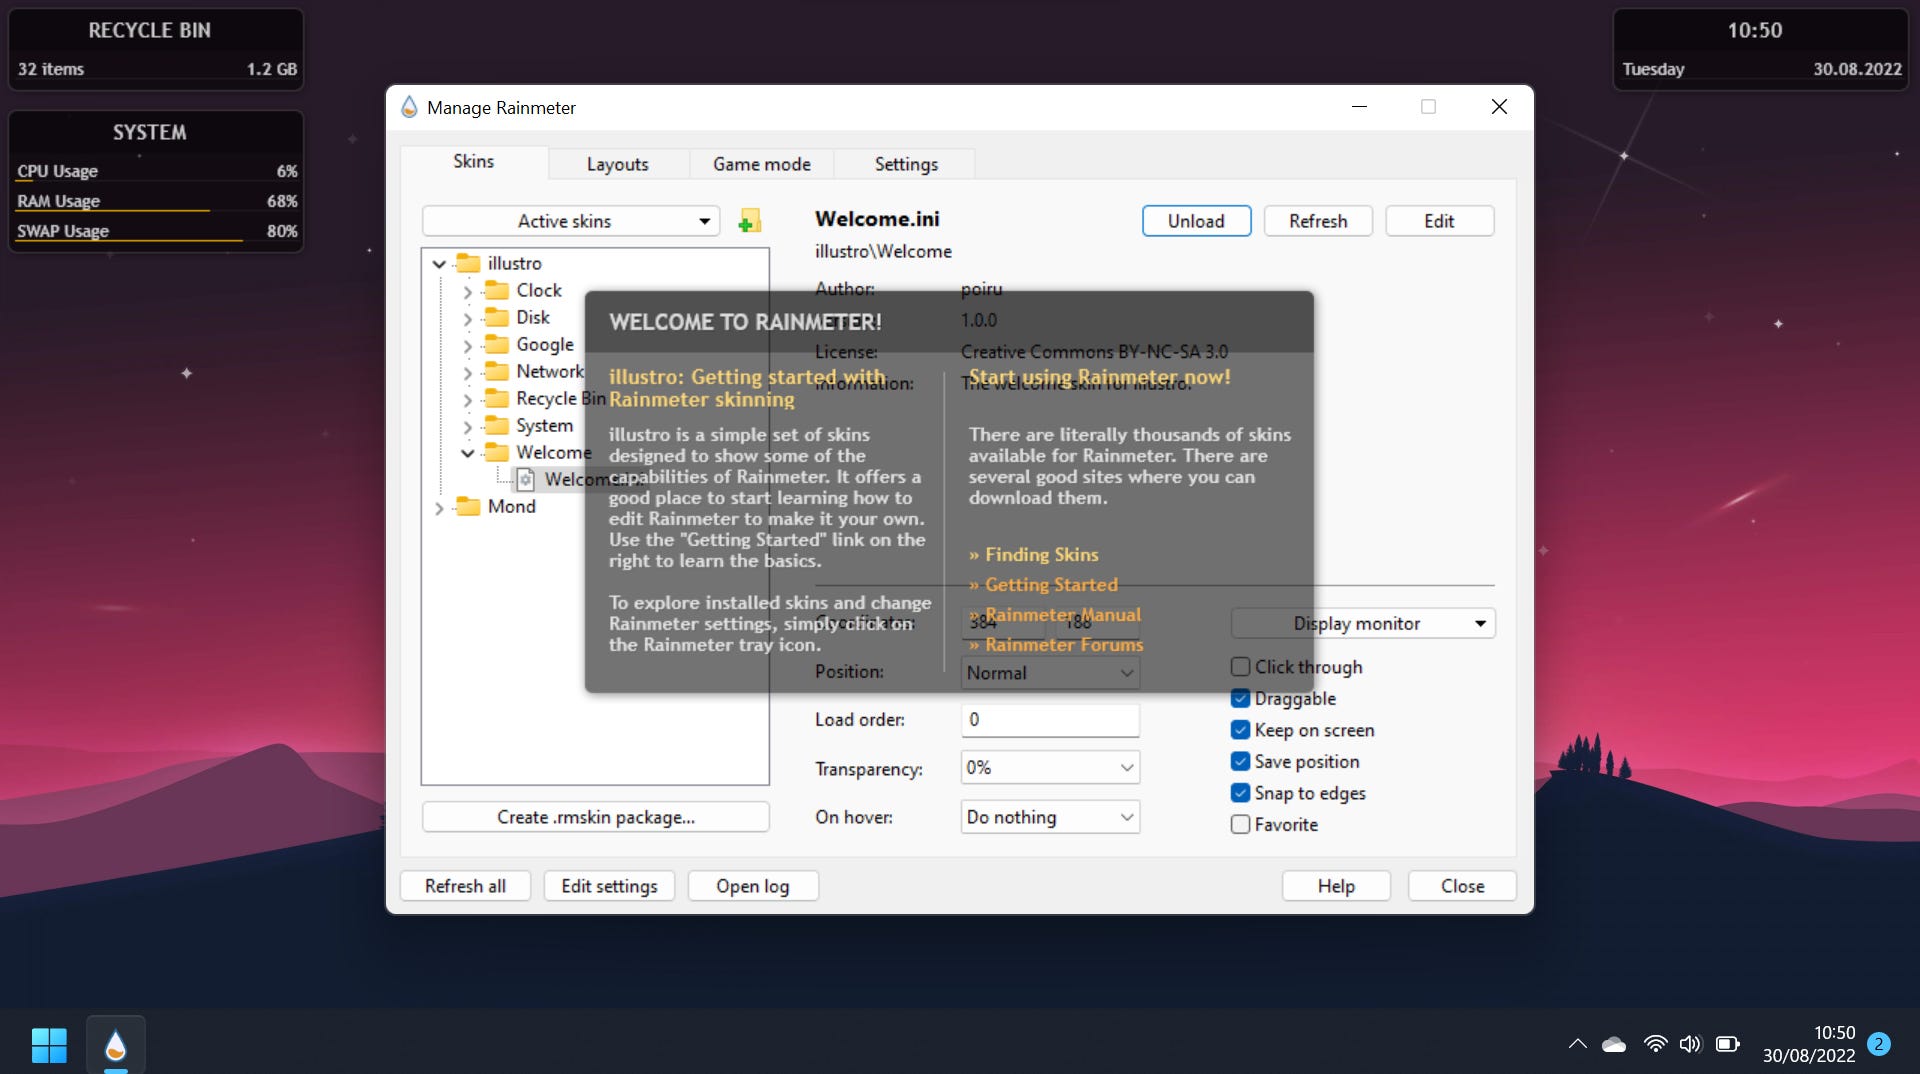Image resolution: width=1920 pixels, height=1074 pixels.
Task: Click the volume speaker tray icon
Action: [1690, 1044]
